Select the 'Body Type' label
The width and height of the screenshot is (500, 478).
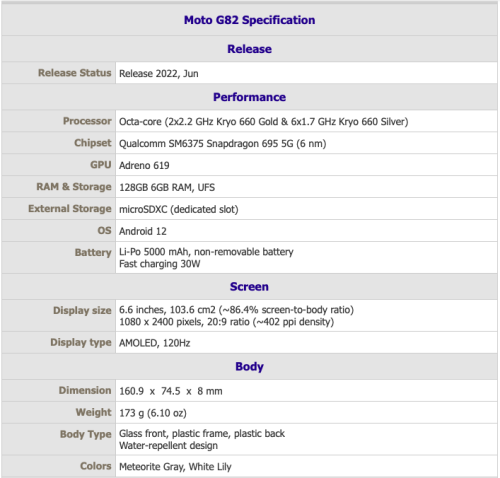tap(86, 434)
